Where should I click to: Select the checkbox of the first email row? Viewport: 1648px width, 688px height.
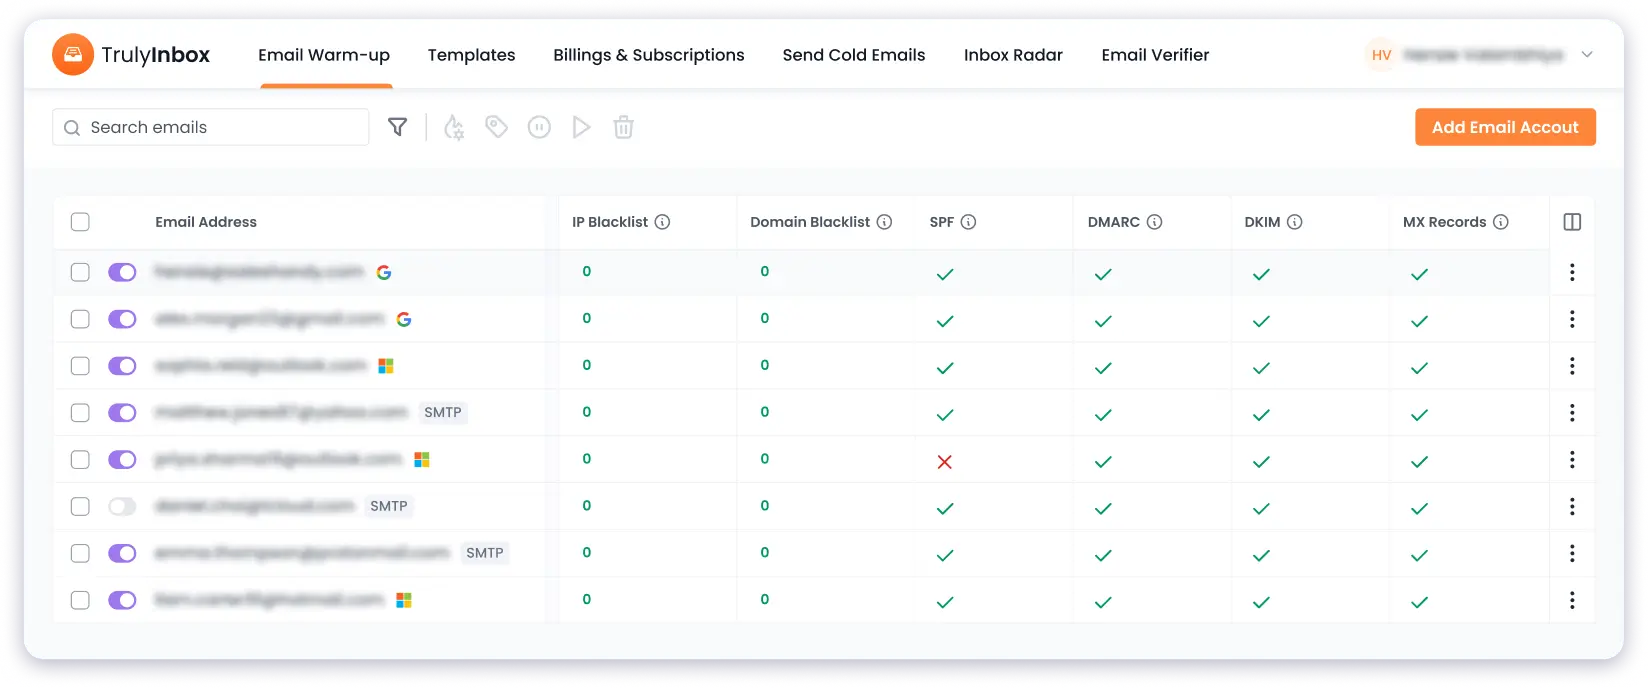(80, 272)
